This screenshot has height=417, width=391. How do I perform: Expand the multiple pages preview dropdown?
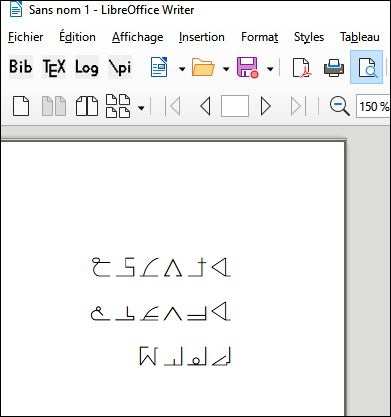click(141, 108)
